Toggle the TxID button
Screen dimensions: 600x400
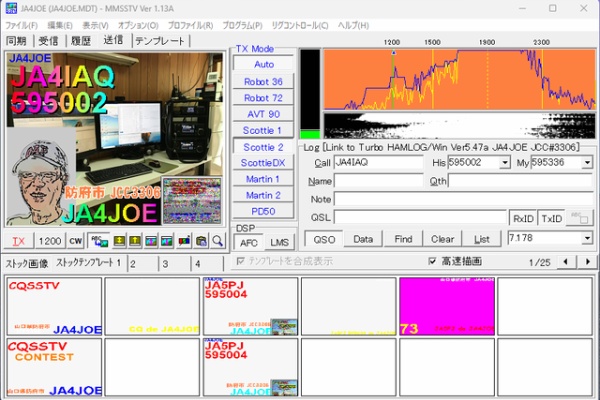(x=551, y=219)
